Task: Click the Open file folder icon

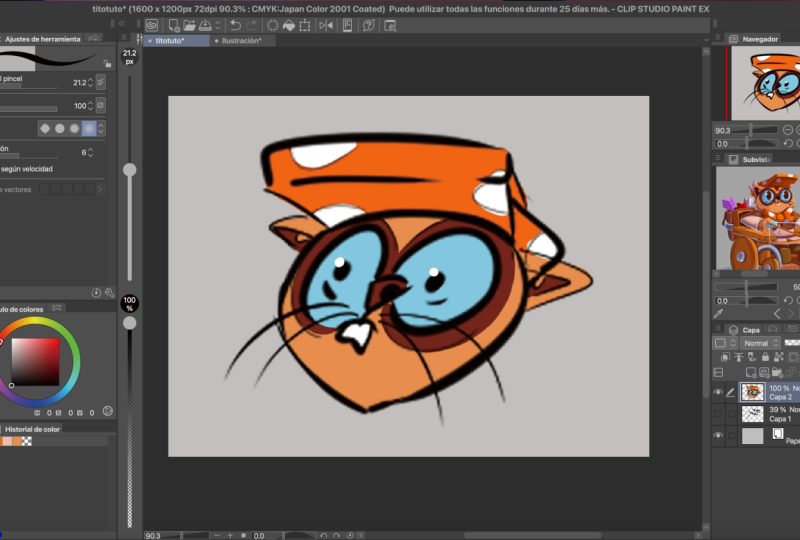Action: click(189, 26)
